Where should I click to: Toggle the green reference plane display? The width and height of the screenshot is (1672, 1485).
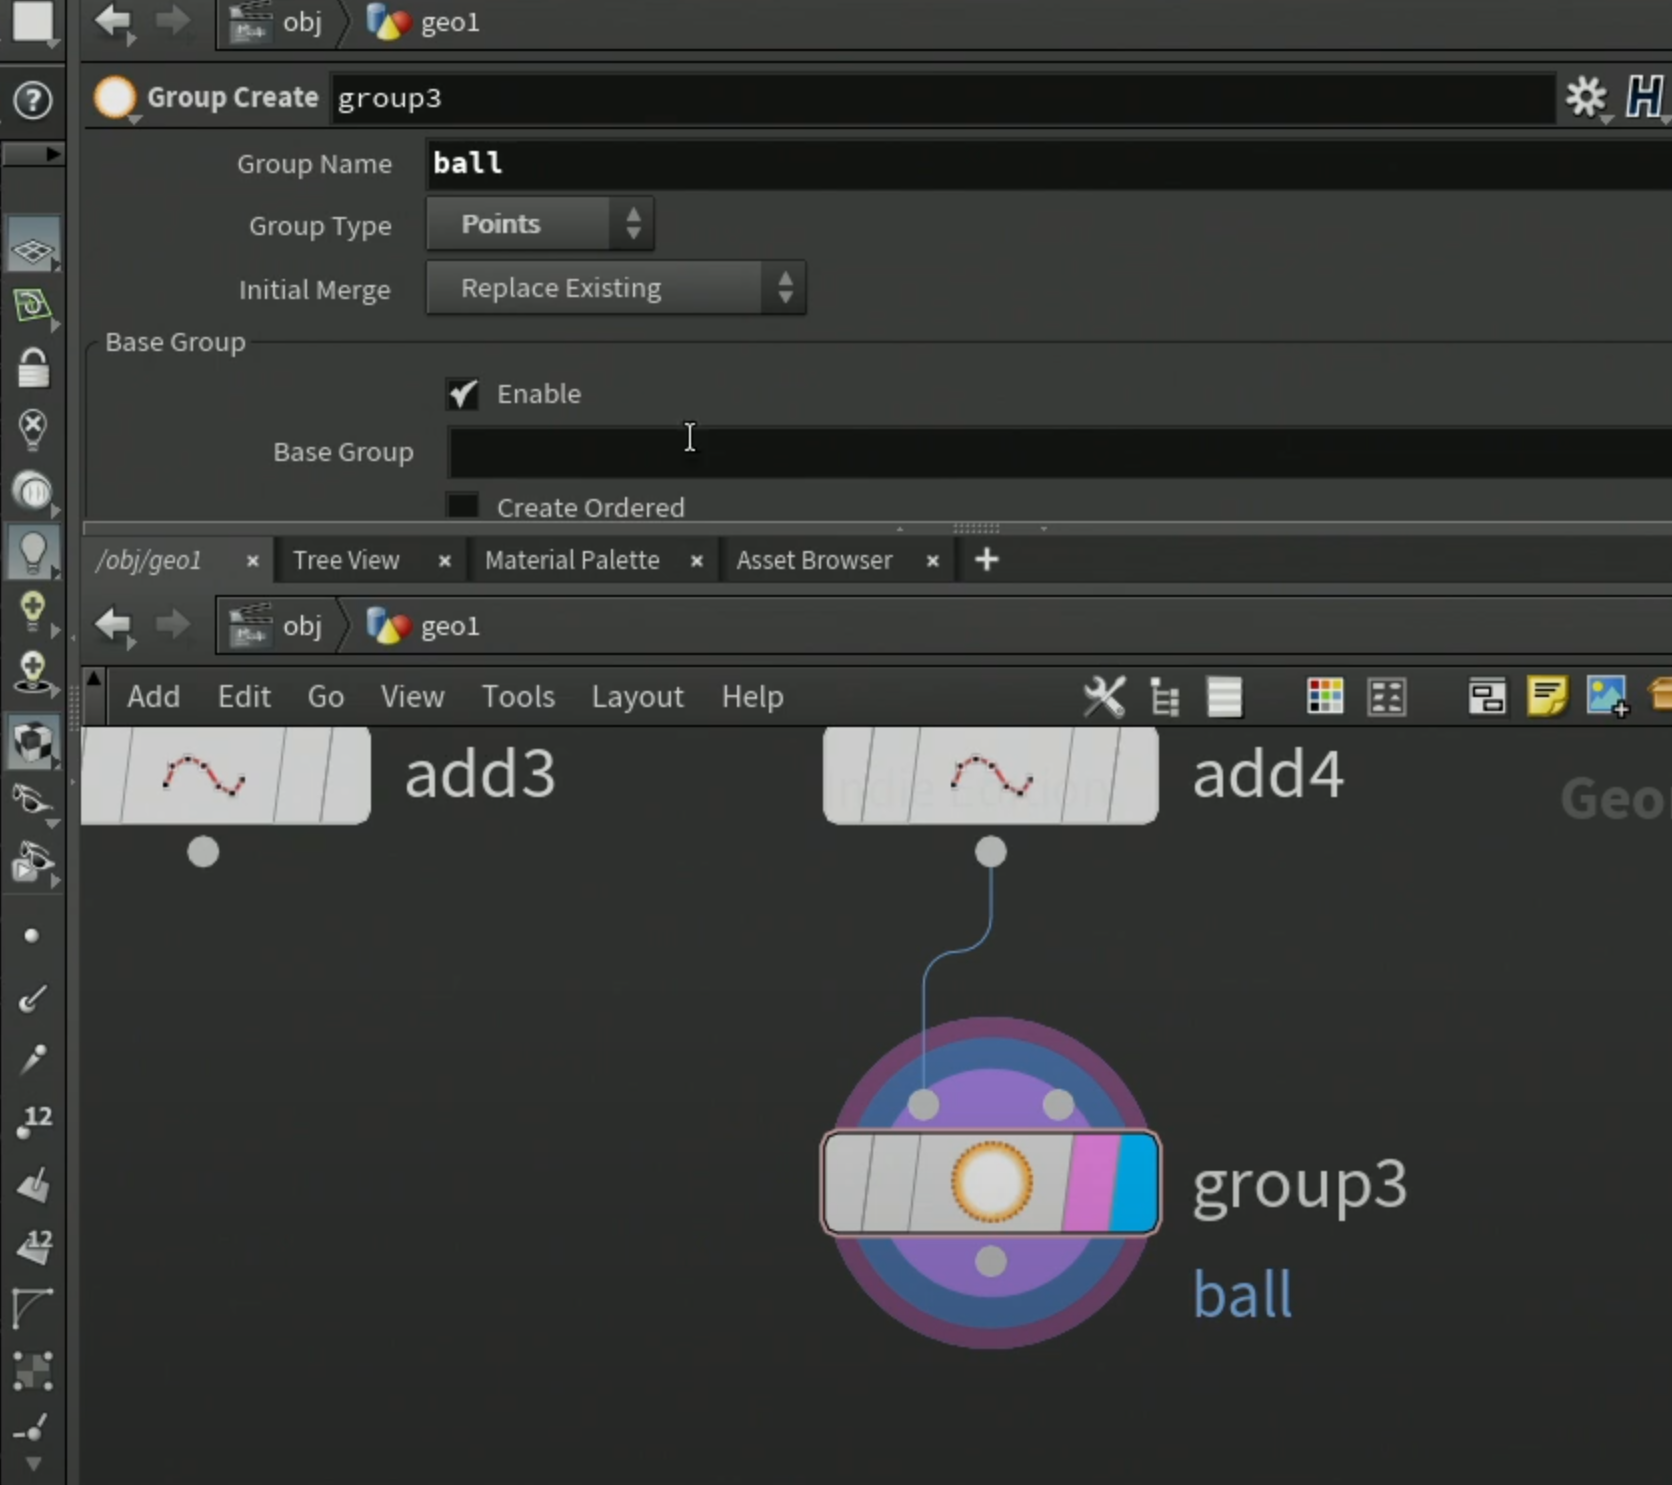click(32, 306)
